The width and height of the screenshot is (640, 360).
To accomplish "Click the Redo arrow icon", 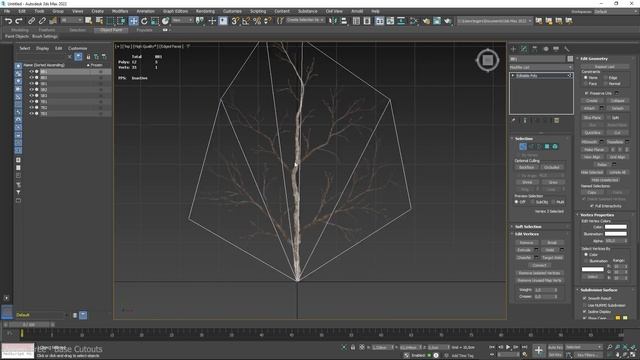I will pos(19,21).
